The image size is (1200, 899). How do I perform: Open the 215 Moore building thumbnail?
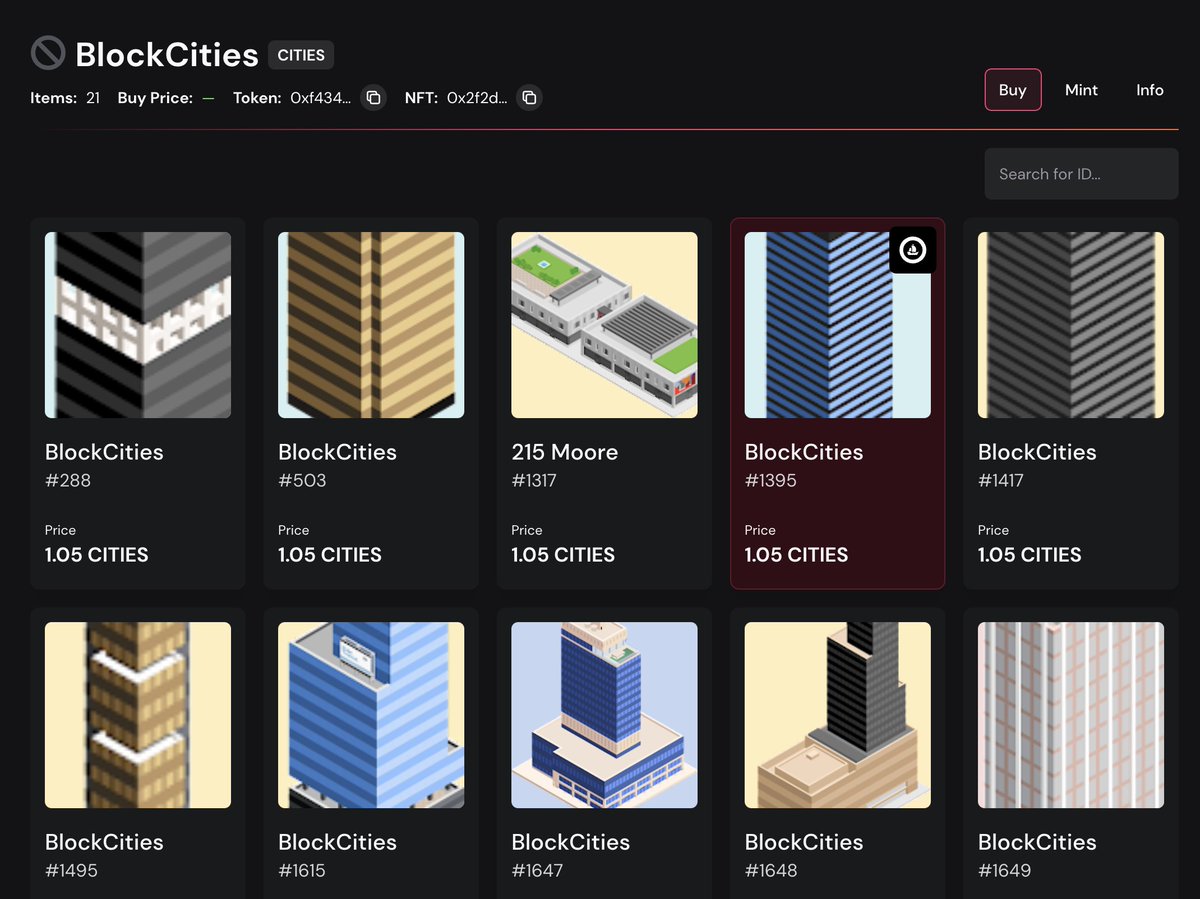tap(604, 325)
